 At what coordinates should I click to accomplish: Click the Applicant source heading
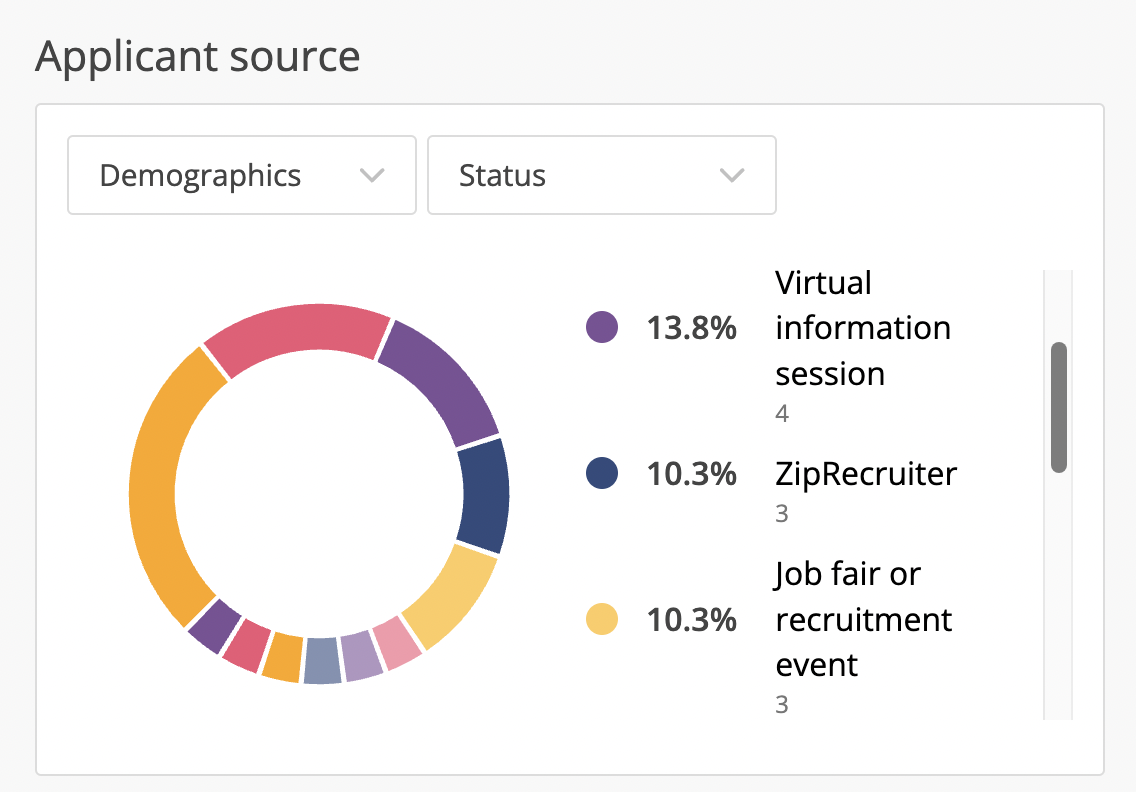coord(197,57)
